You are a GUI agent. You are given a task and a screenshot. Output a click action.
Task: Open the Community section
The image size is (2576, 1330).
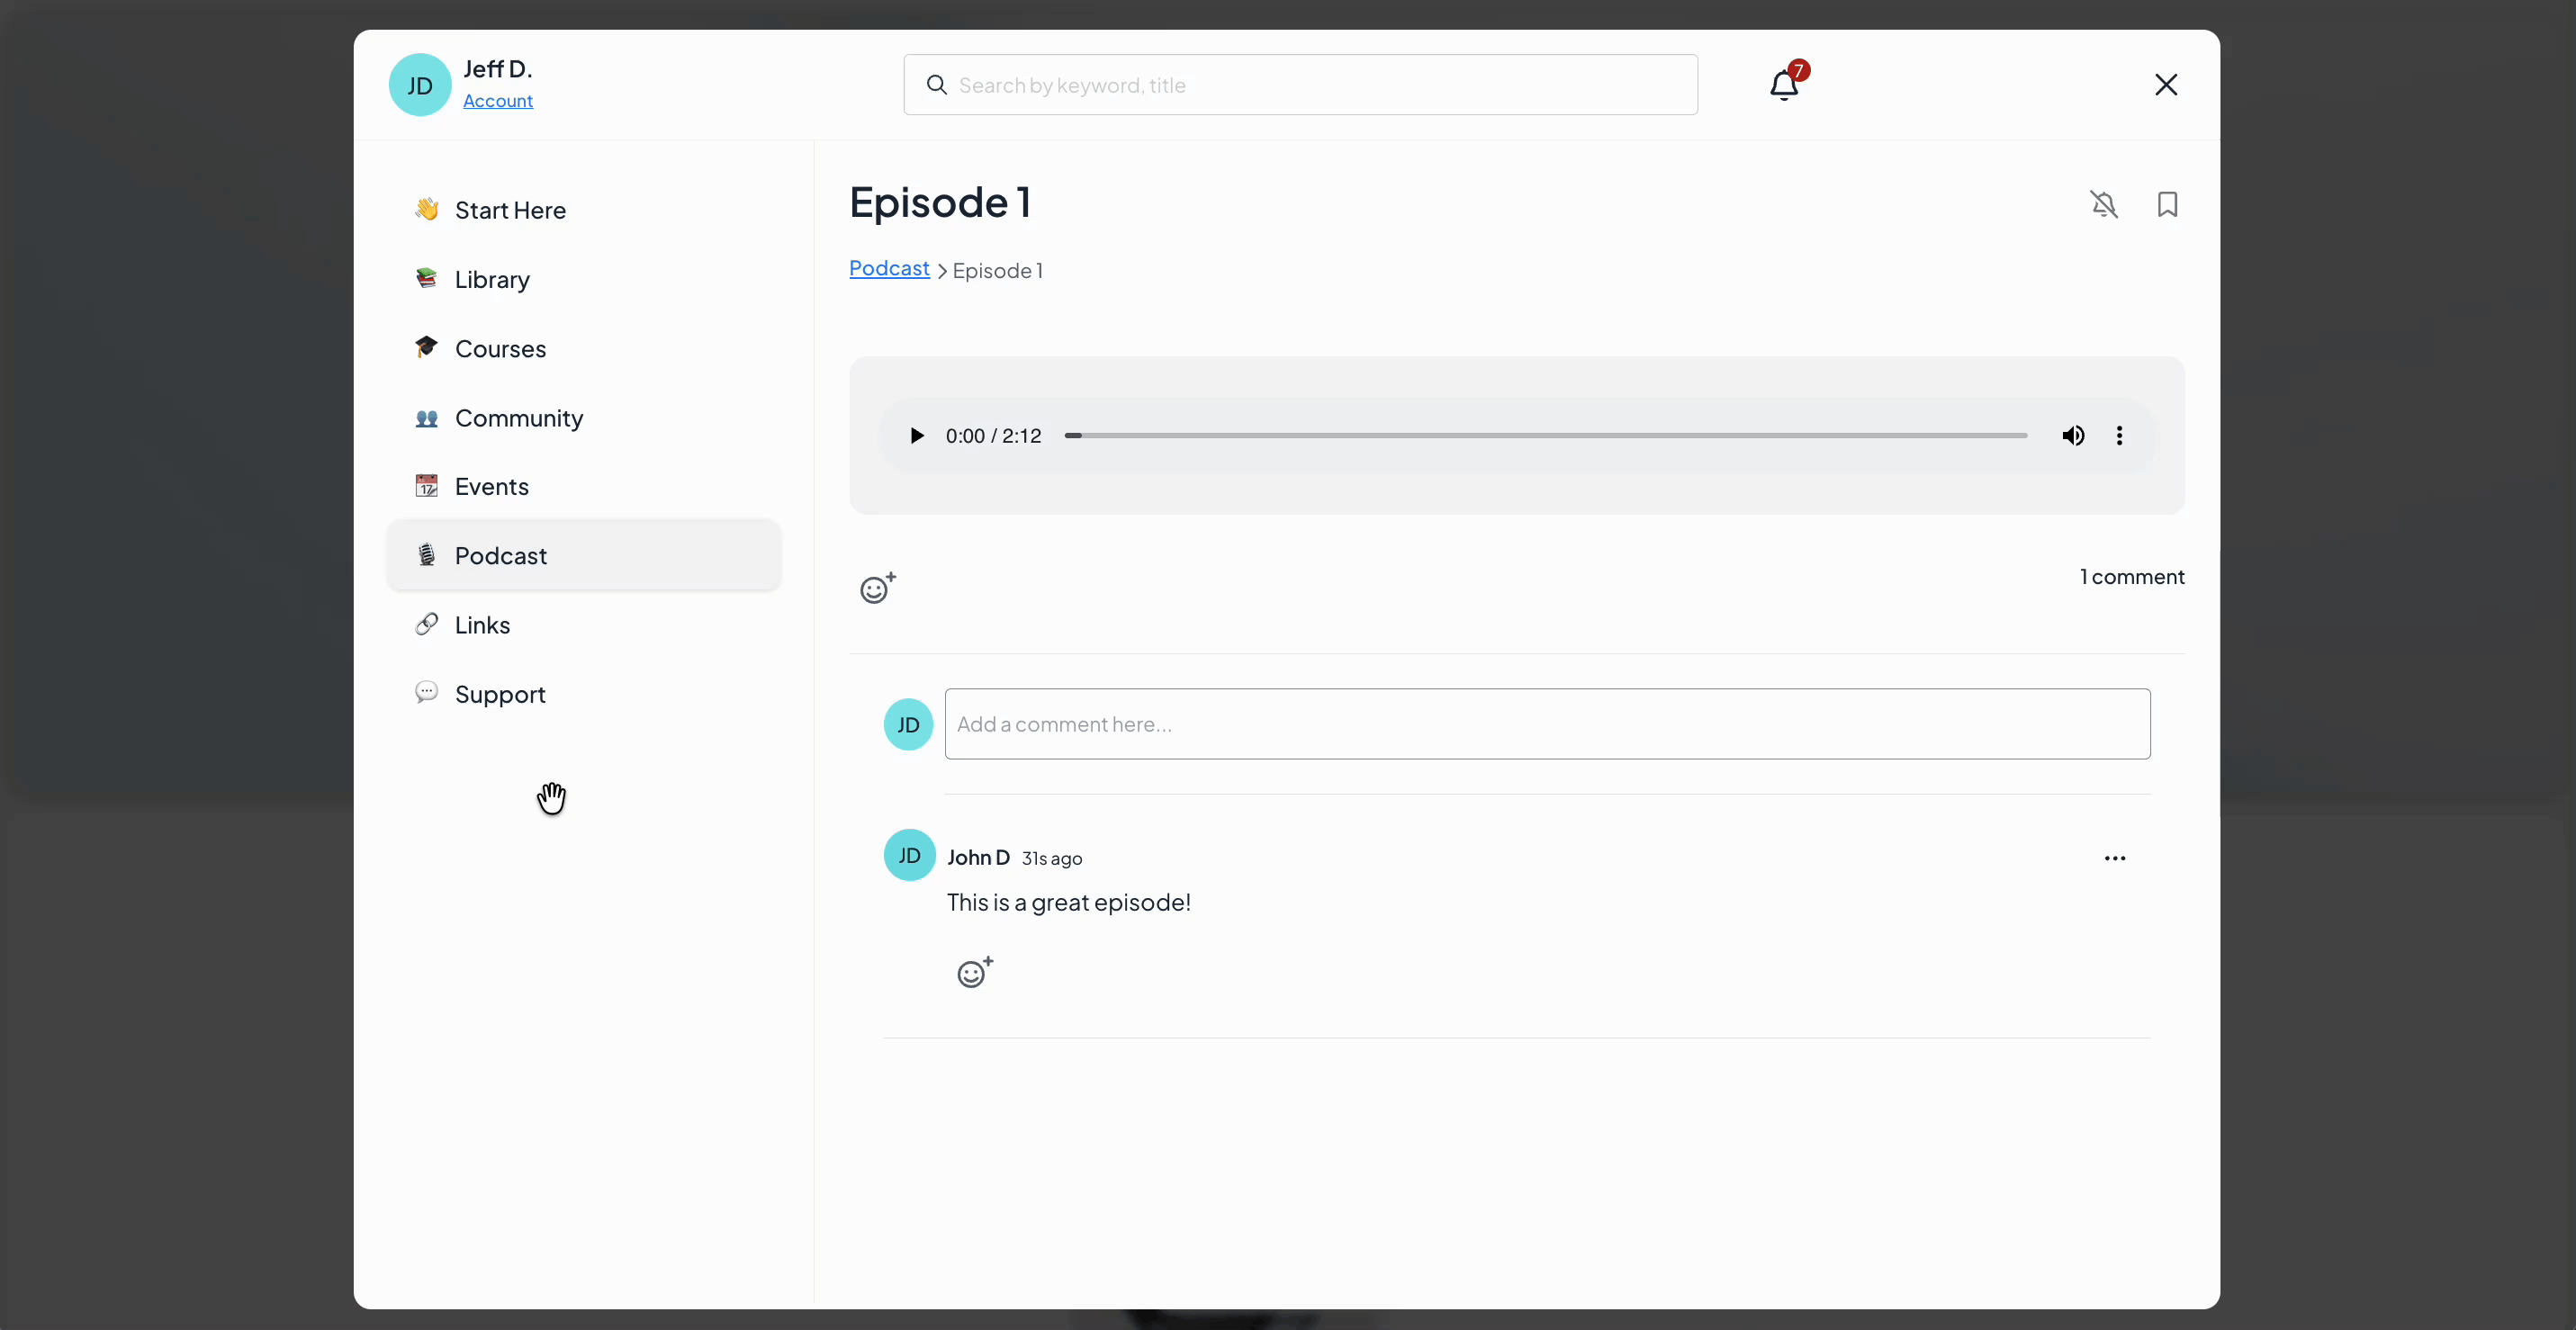click(518, 418)
